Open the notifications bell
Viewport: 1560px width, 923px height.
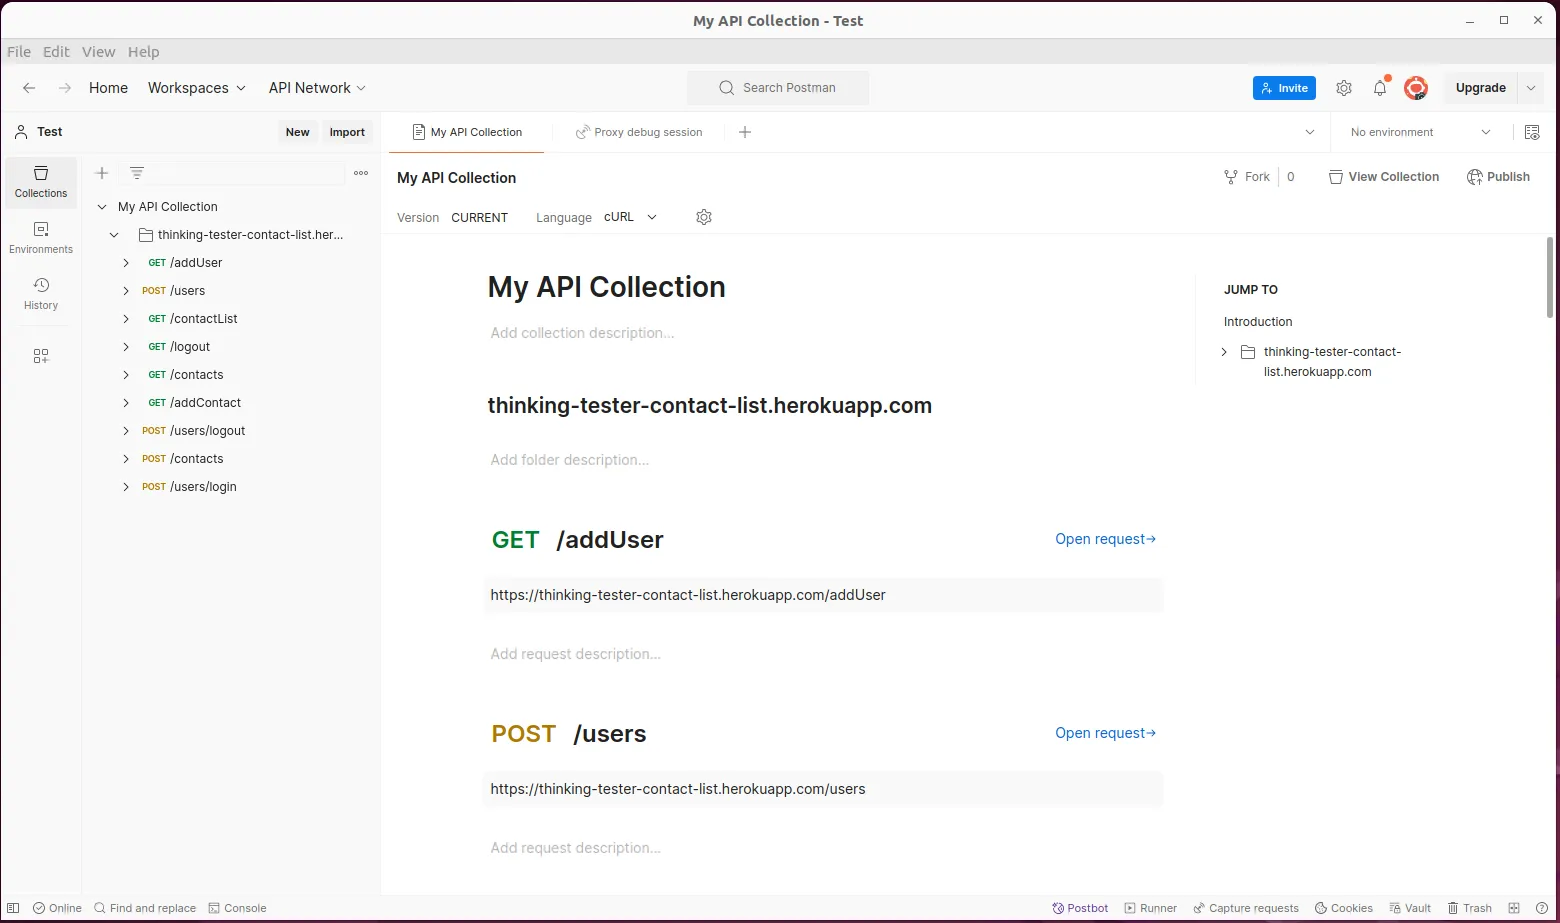click(x=1380, y=88)
